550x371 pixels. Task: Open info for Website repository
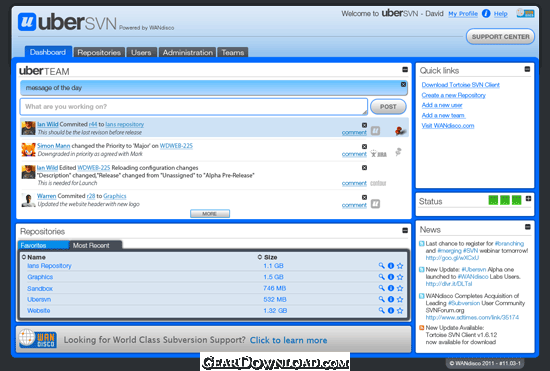coord(391,311)
